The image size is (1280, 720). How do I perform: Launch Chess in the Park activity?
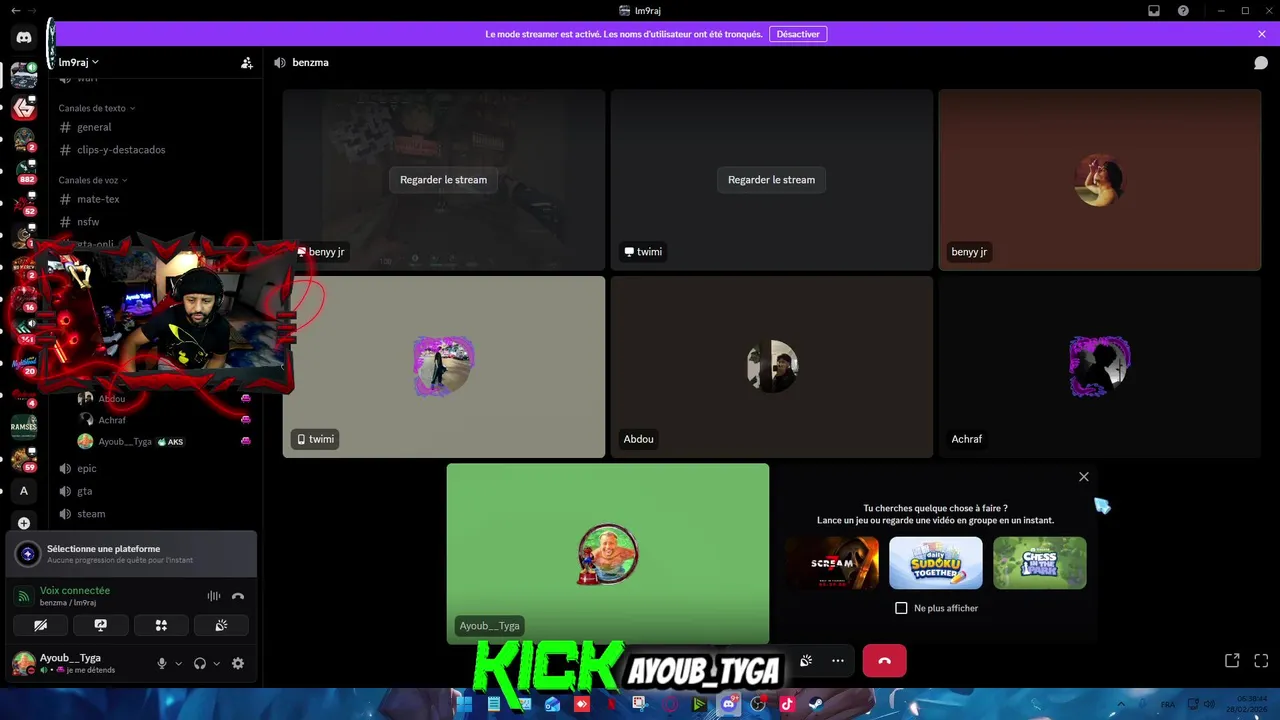[x=1040, y=563]
